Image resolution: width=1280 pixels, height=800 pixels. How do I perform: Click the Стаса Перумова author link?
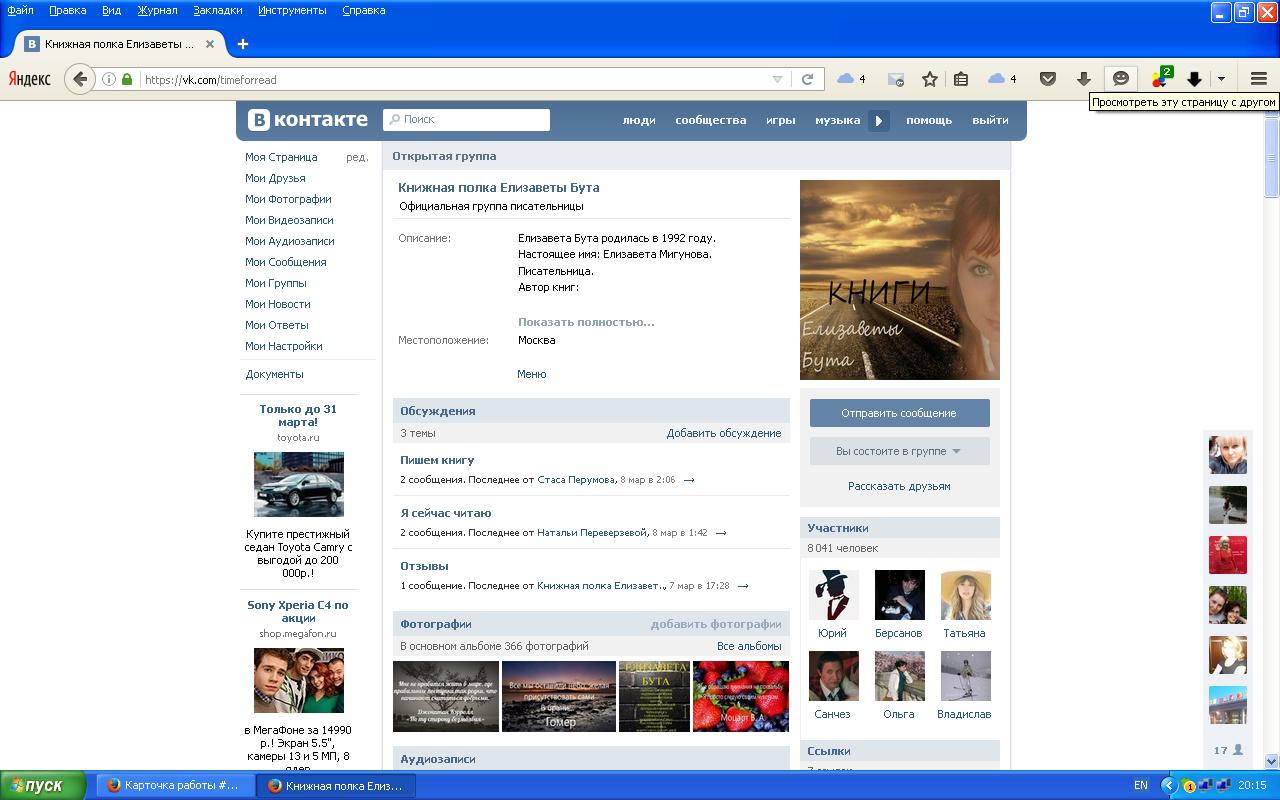pyautogui.click(x=576, y=480)
